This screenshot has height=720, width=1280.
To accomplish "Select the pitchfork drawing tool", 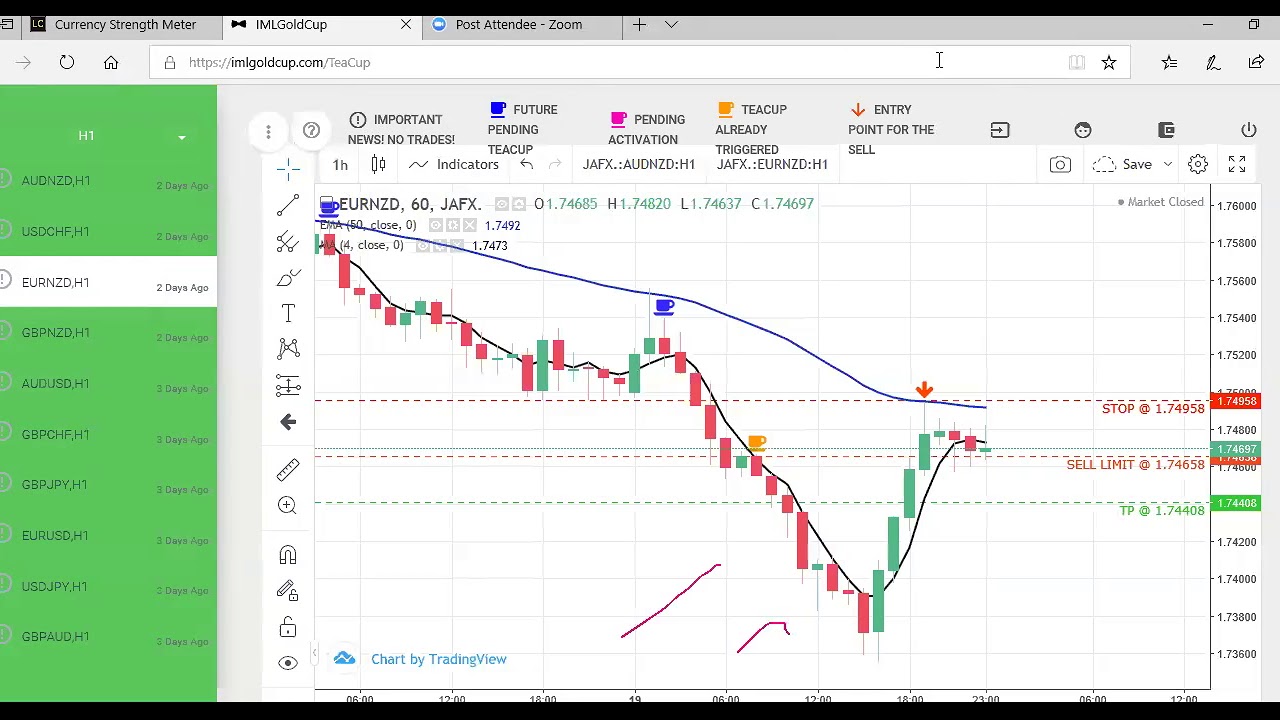I will (288, 242).
